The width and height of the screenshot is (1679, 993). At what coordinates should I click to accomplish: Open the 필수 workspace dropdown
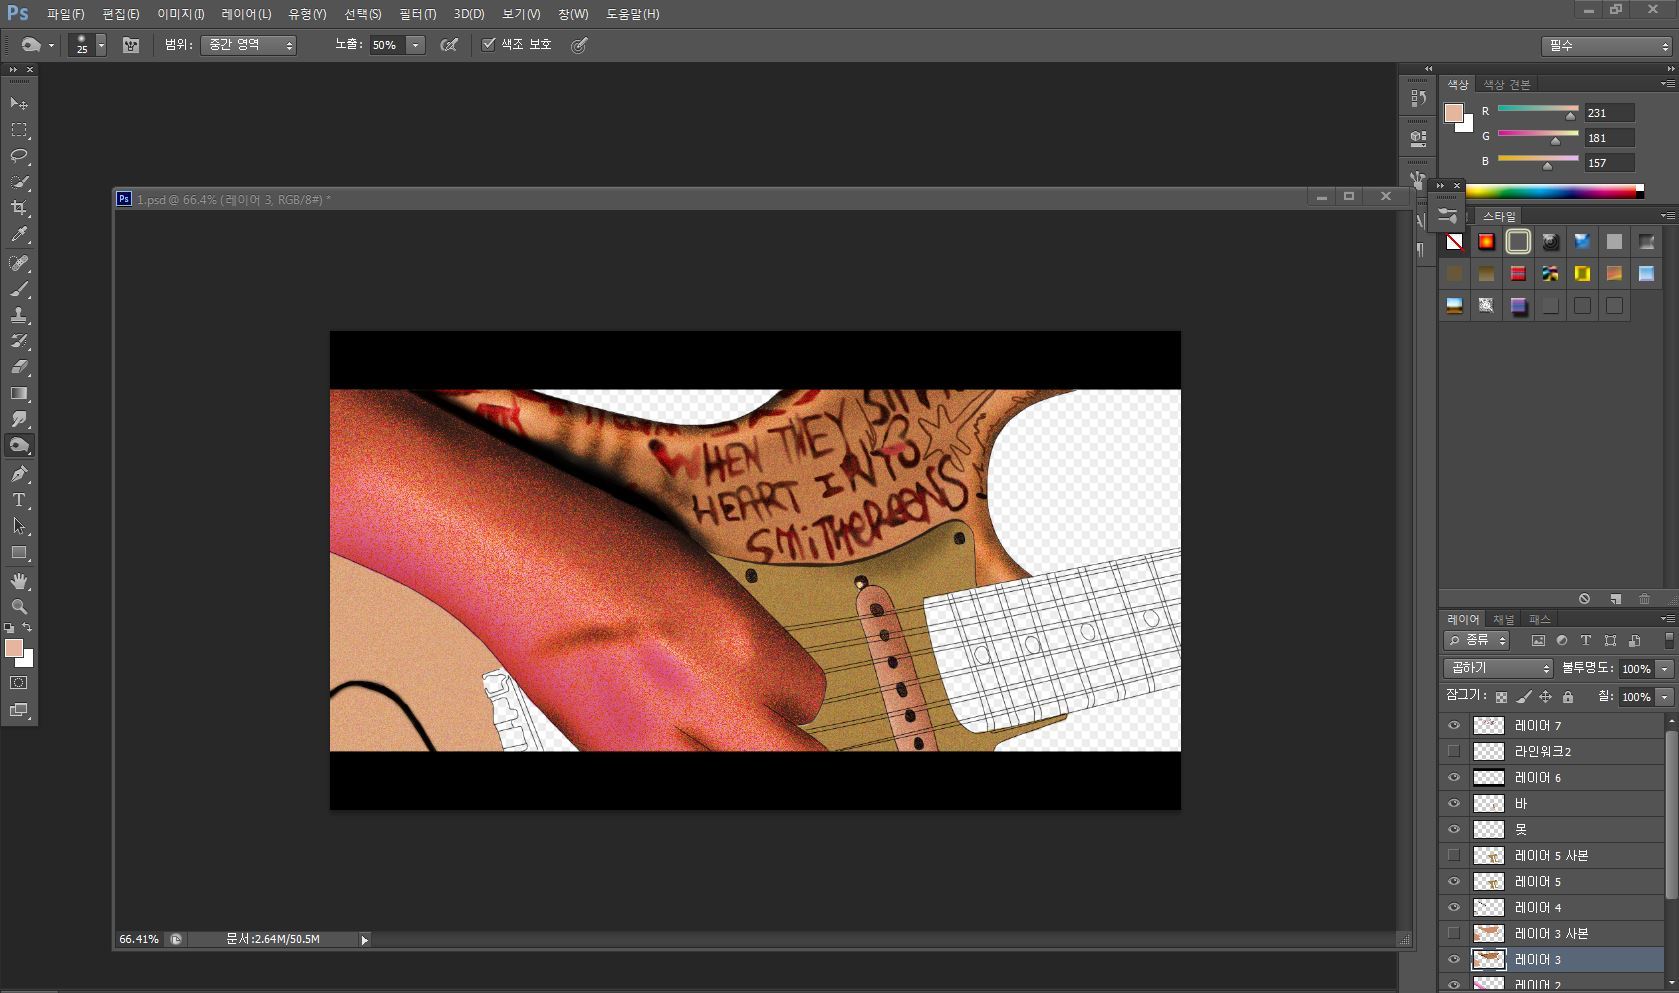(x=1606, y=46)
